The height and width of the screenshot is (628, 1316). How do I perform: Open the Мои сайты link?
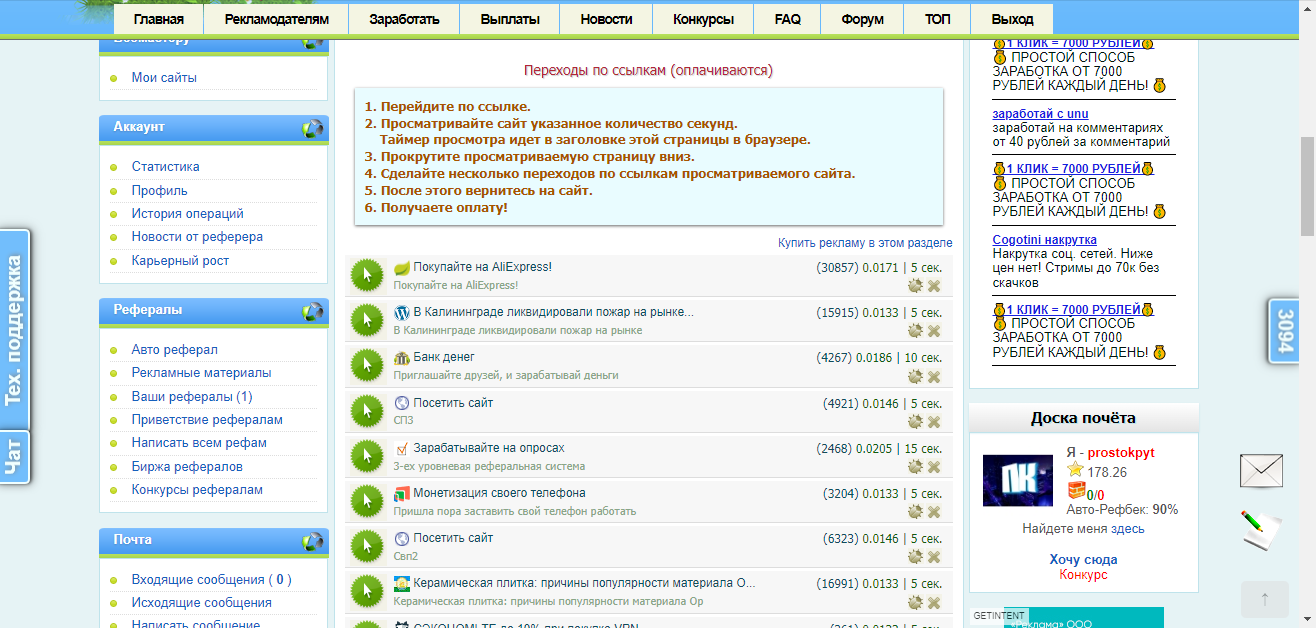164,78
